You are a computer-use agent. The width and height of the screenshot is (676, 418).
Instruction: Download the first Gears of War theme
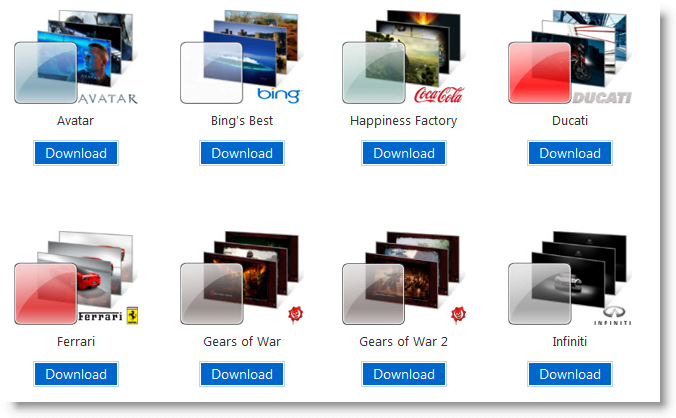[x=242, y=374]
